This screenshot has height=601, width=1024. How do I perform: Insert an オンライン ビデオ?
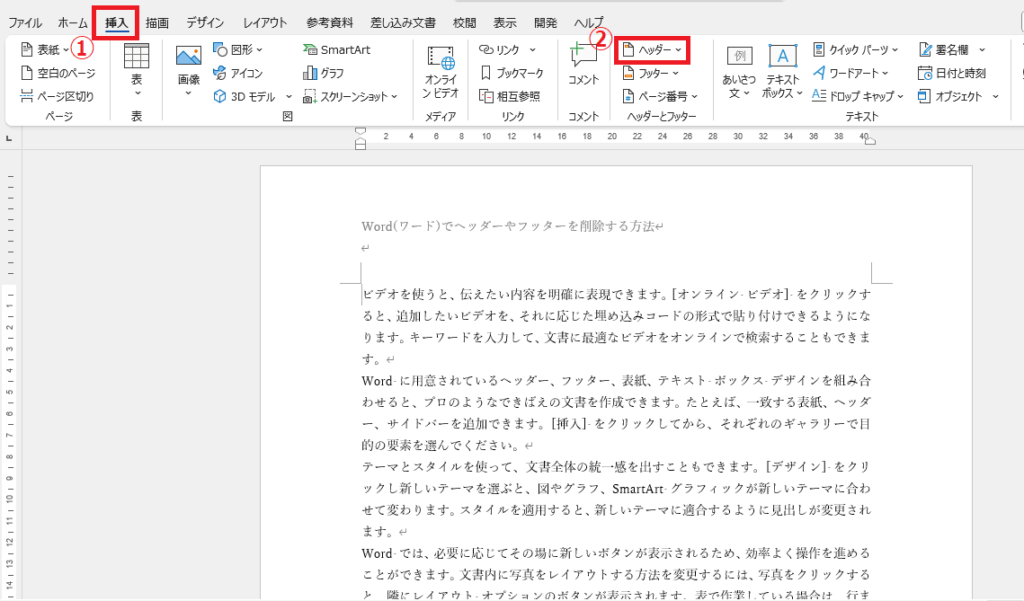[x=441, y=72]
